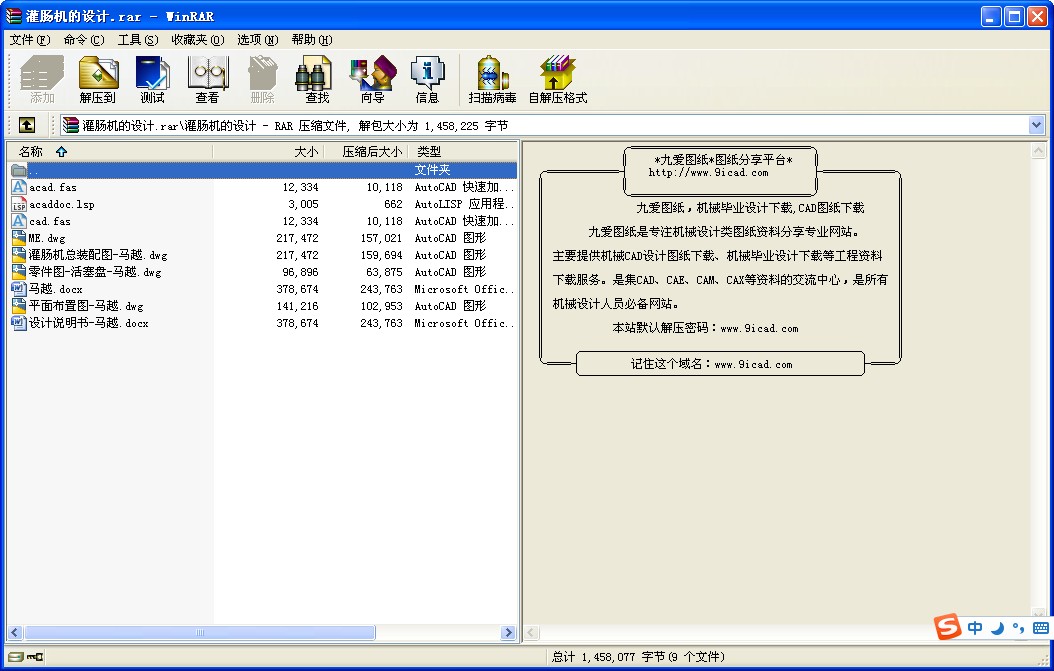Click the 总计 1,458,077 字节 status text
Screen dimensions: 1054x671
(x=638, y=657)
